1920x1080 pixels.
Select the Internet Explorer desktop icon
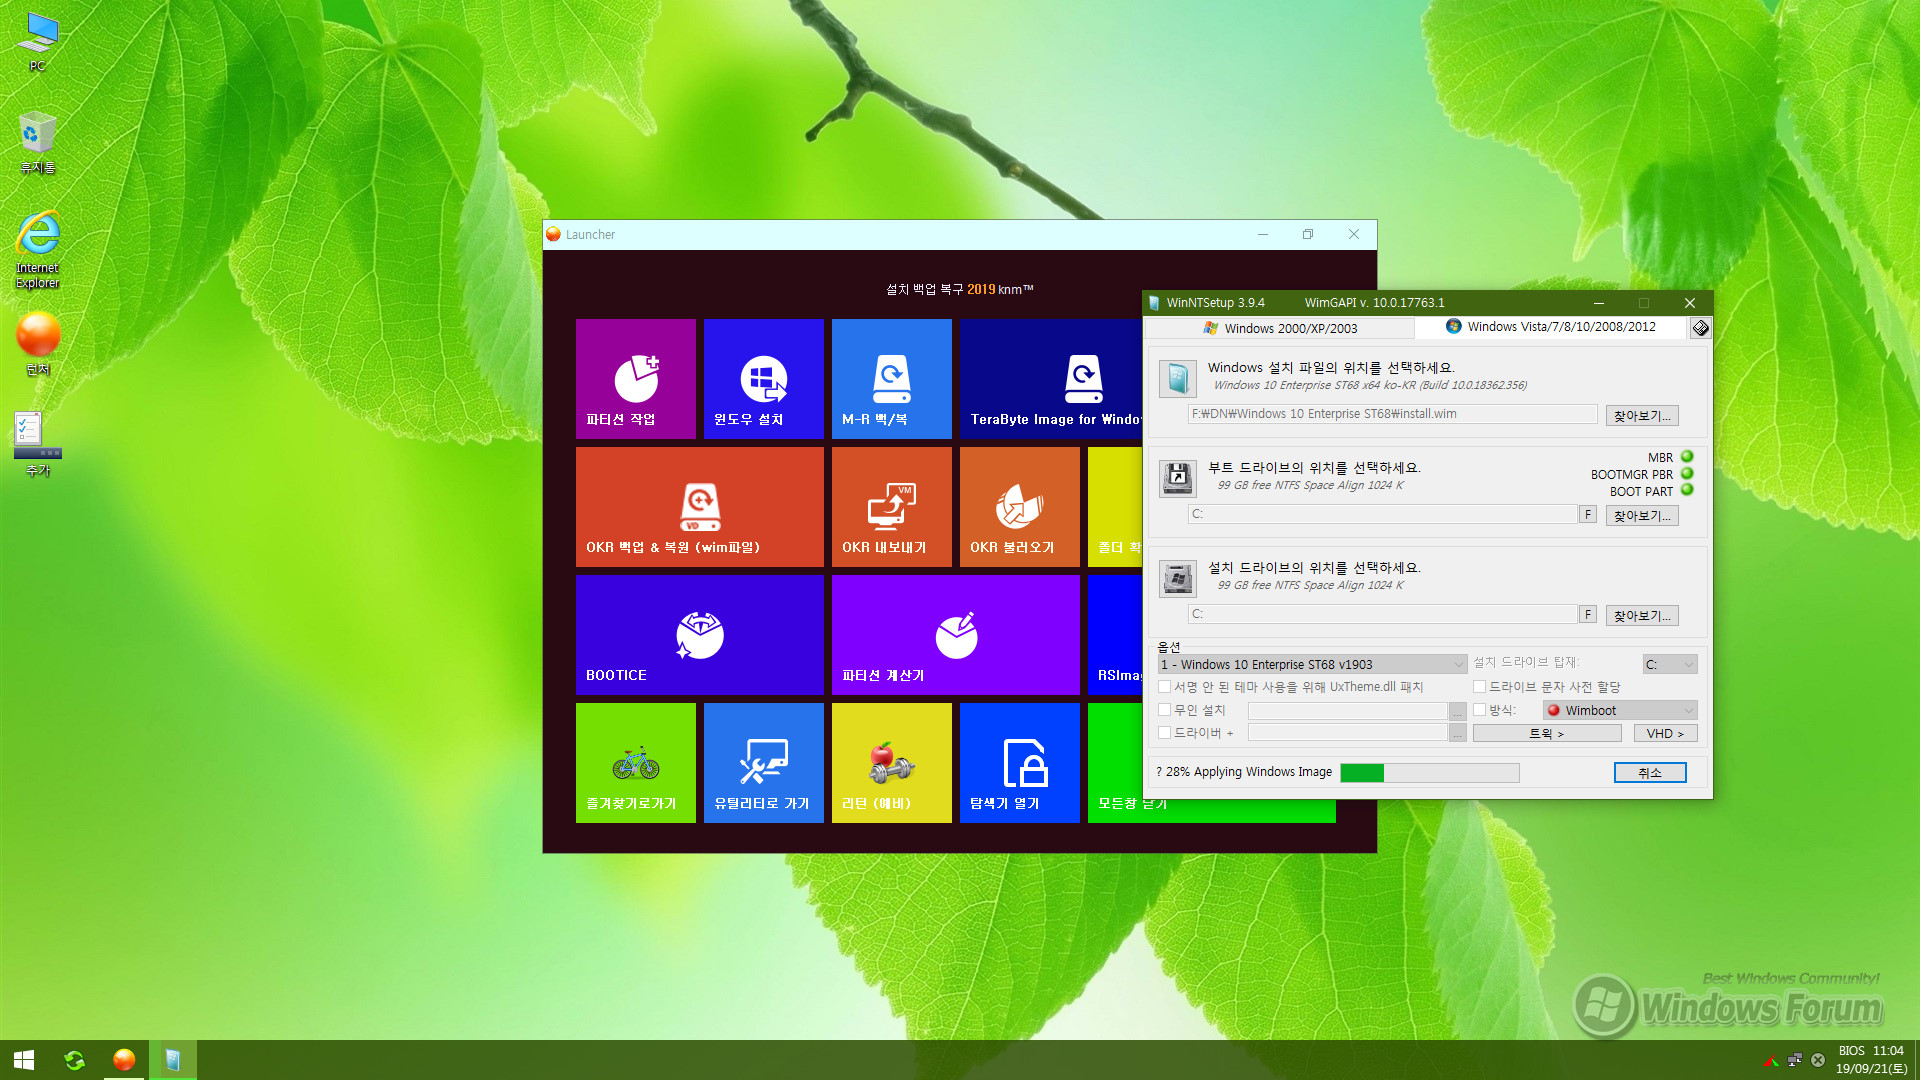[x=37, y=250]
